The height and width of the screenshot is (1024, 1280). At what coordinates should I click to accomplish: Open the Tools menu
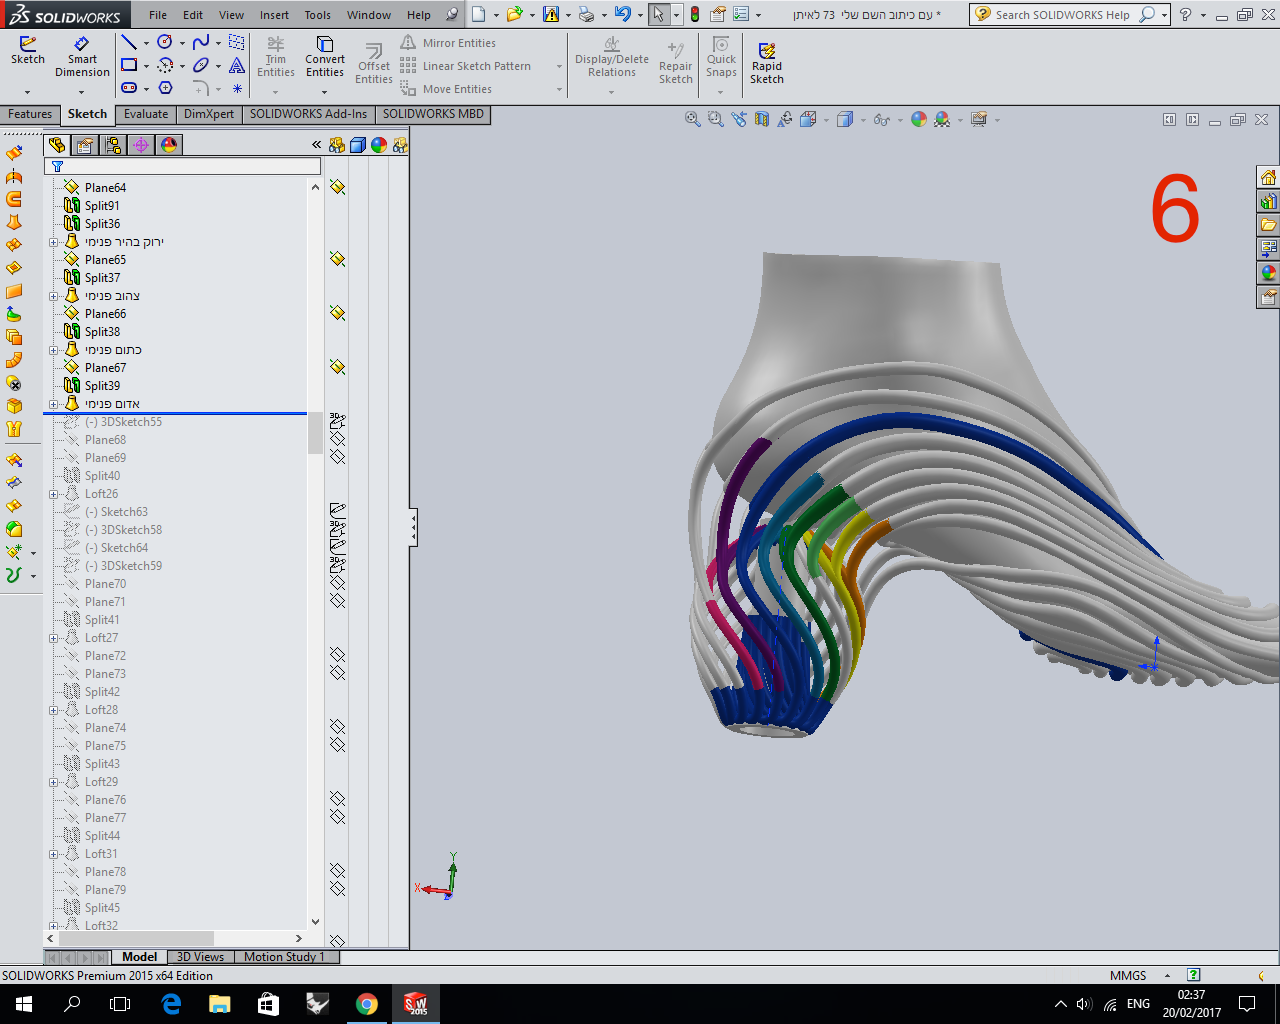318,15
